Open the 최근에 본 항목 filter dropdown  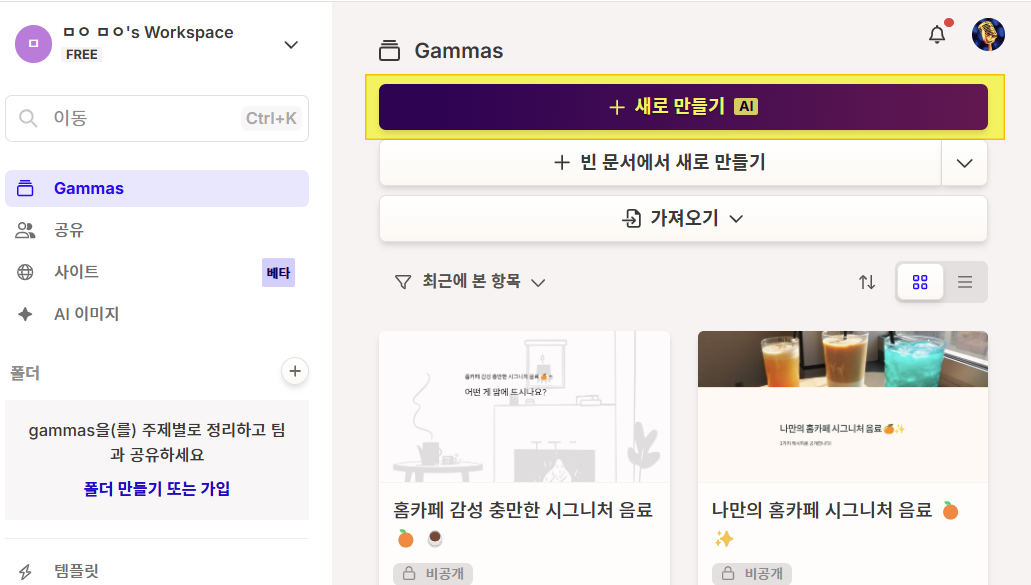coord(470,282)
